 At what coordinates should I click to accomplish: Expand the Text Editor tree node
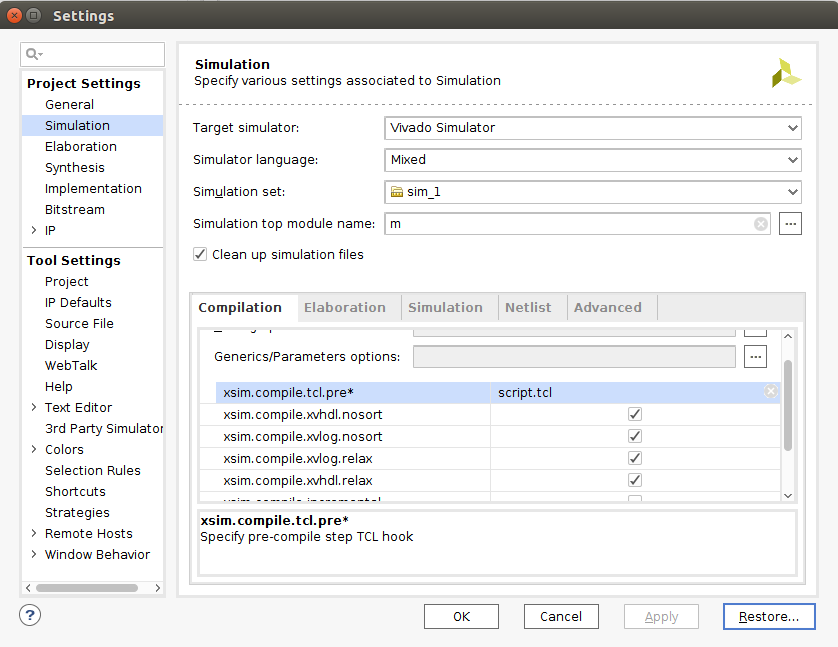(34, 407)
